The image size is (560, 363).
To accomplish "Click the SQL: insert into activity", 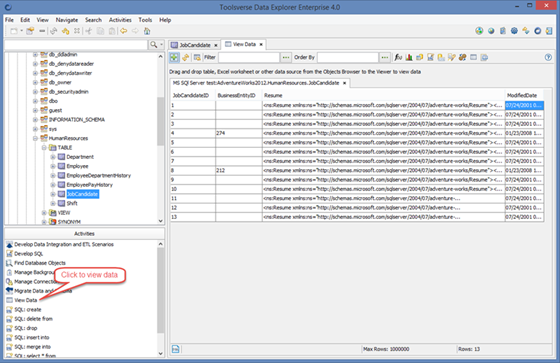I will 32,337.
